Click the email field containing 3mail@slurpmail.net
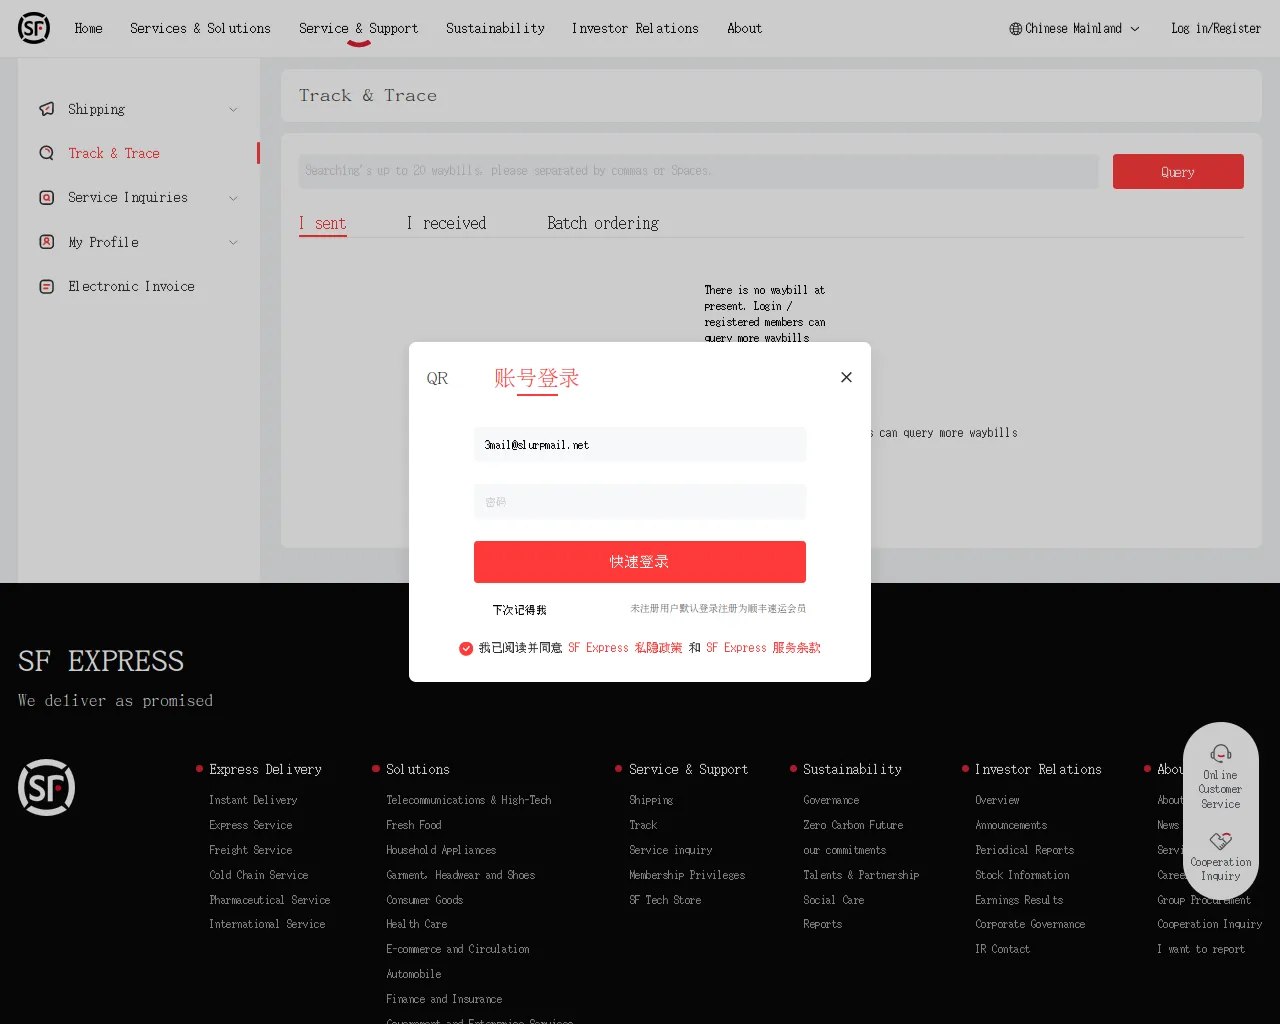 point(640,445)
